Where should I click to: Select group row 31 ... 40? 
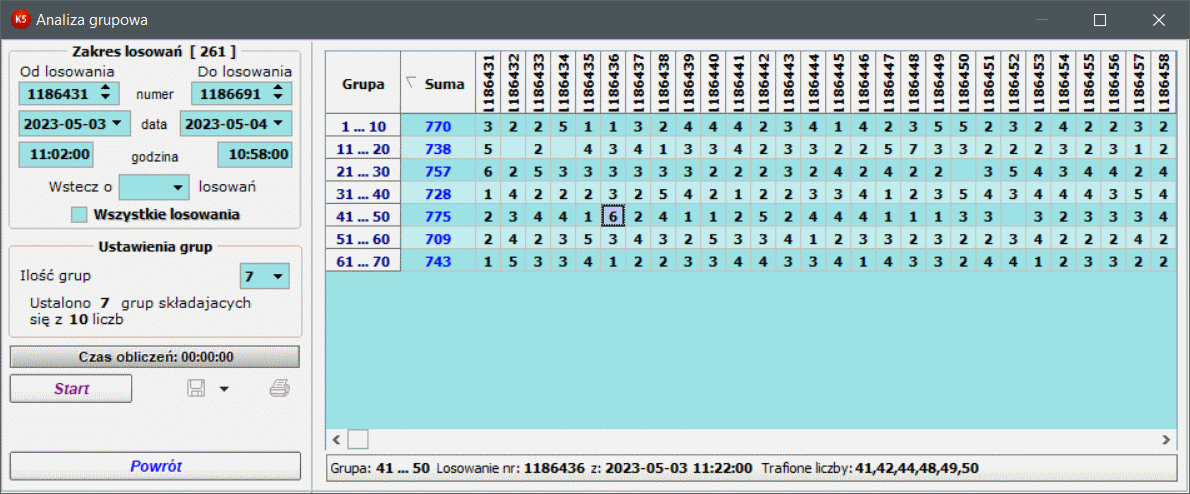pos(364,194)
